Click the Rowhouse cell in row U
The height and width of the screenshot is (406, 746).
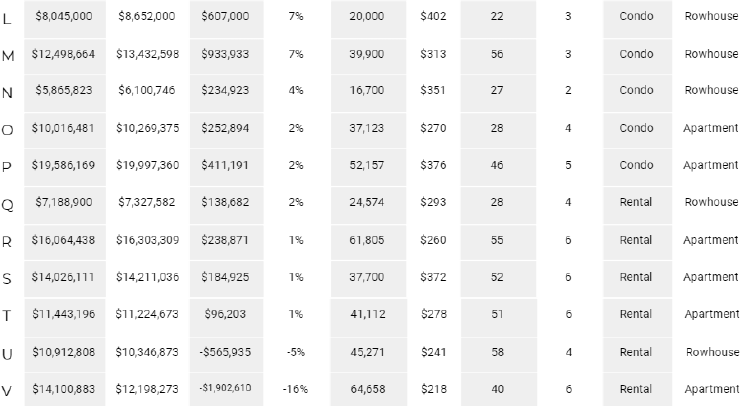click(711, 351)
